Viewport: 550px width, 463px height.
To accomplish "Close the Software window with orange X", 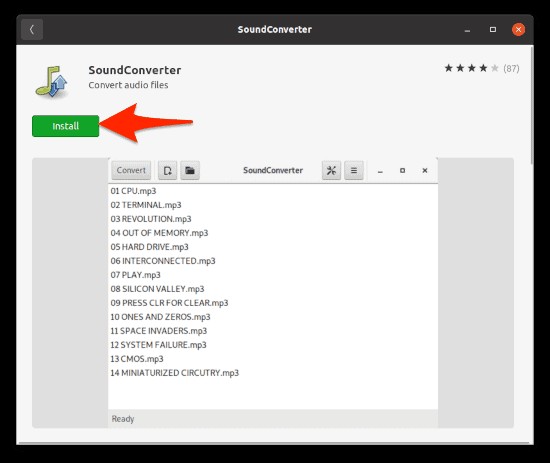I will pos(518,29).
